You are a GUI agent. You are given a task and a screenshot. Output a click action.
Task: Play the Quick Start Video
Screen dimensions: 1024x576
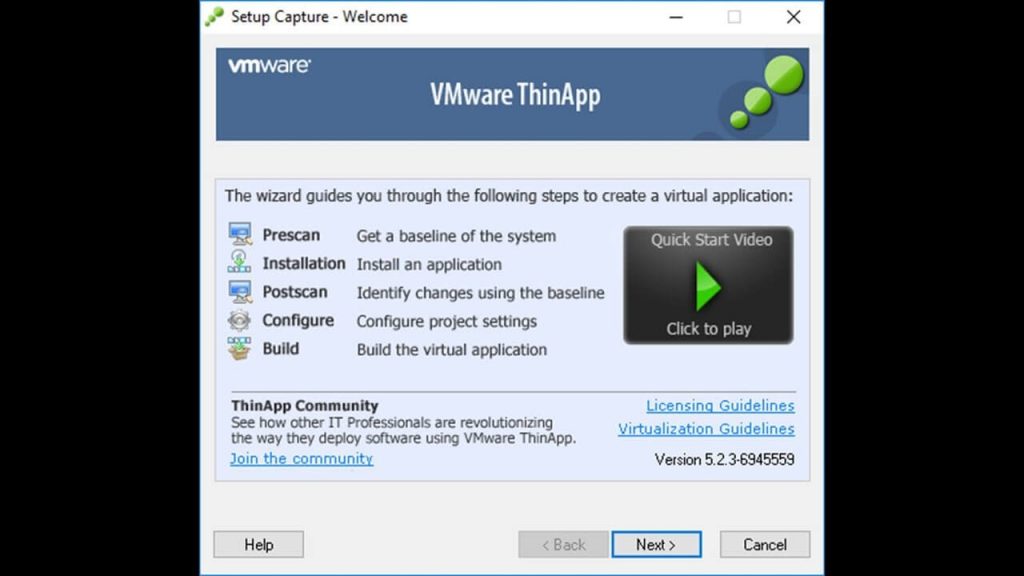point(708,285)
